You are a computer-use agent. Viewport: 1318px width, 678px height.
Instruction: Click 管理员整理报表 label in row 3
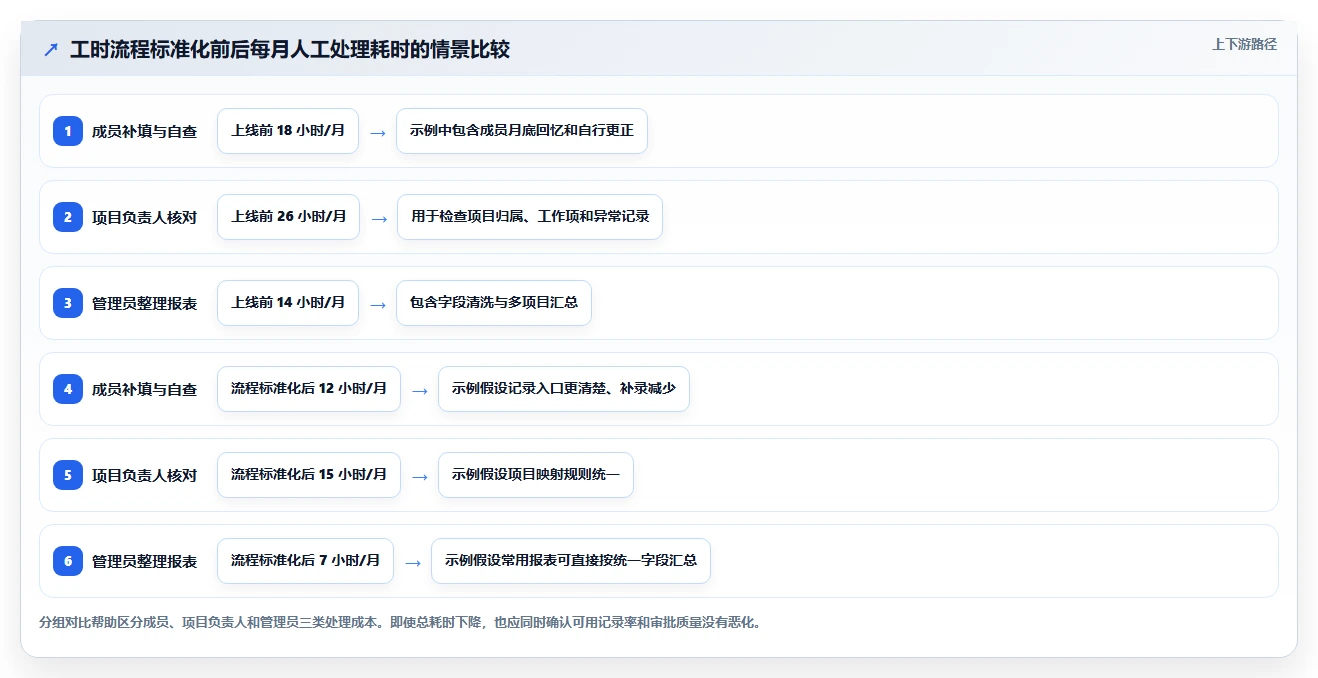(x=145, y=303)
